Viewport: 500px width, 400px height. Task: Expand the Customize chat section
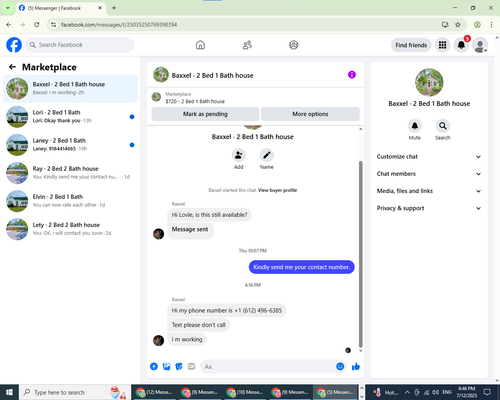(x=429, y=157)
